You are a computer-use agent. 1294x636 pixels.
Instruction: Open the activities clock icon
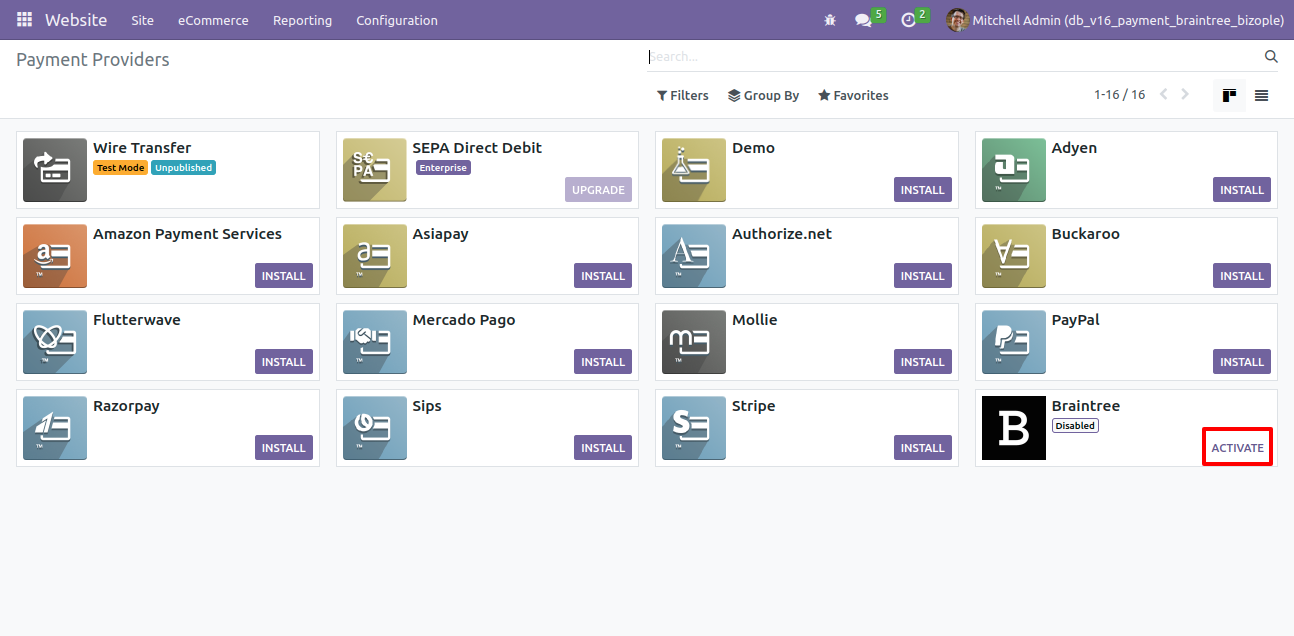tap(908, 20)
